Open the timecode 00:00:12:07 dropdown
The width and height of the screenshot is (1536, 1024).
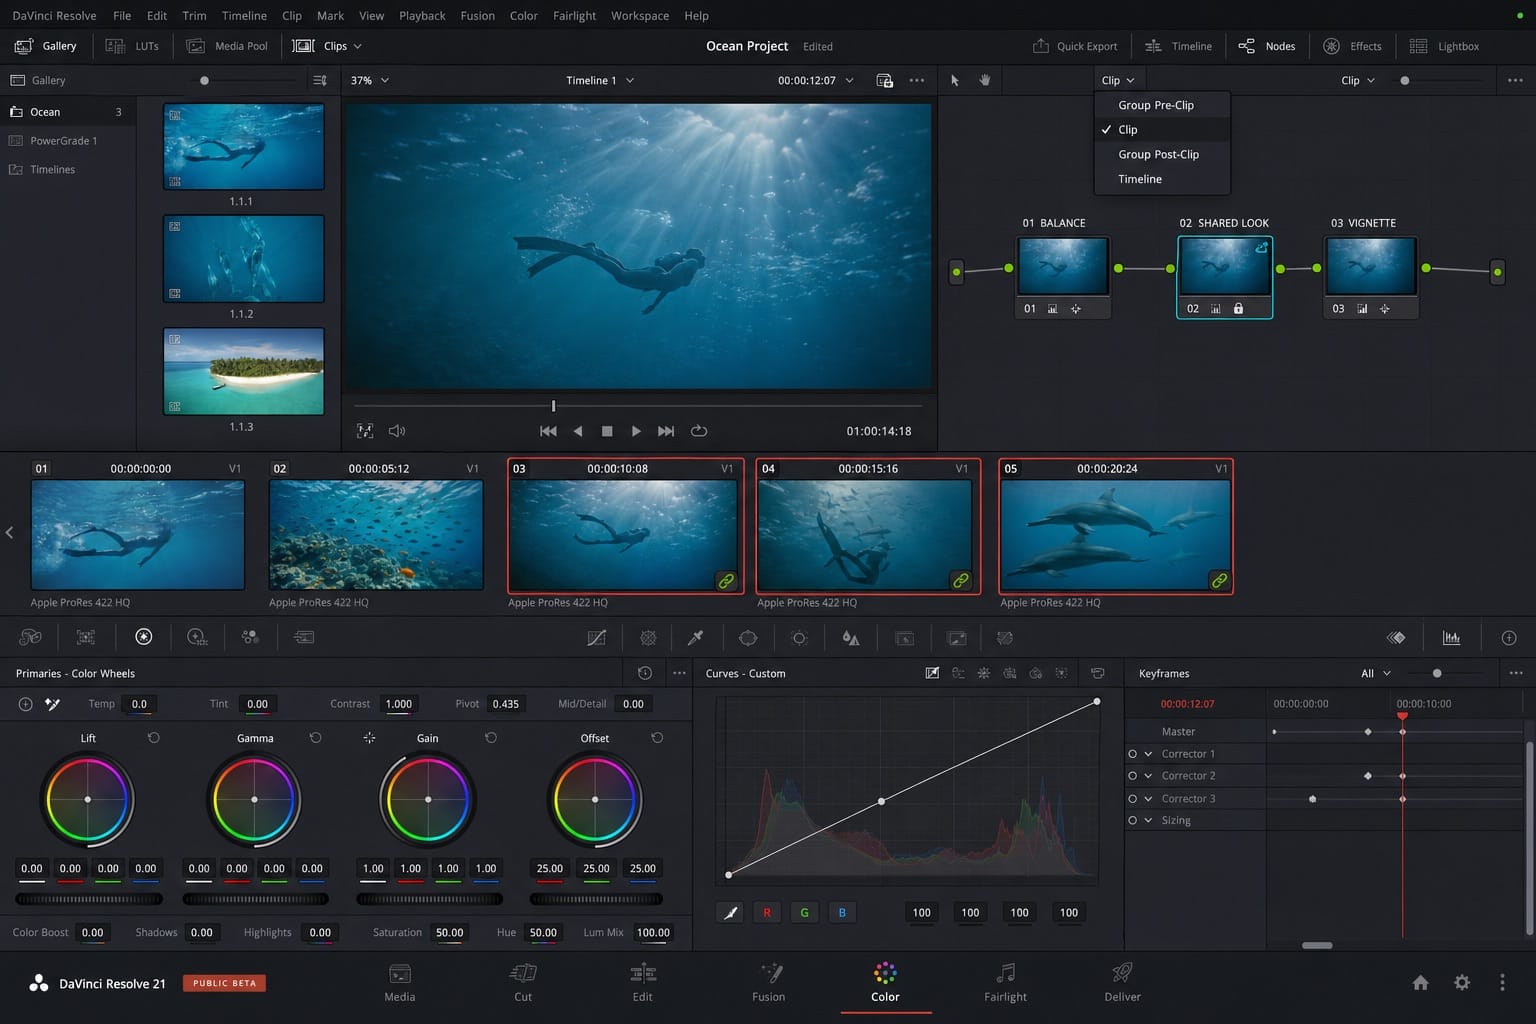click(x=816, y=80)
